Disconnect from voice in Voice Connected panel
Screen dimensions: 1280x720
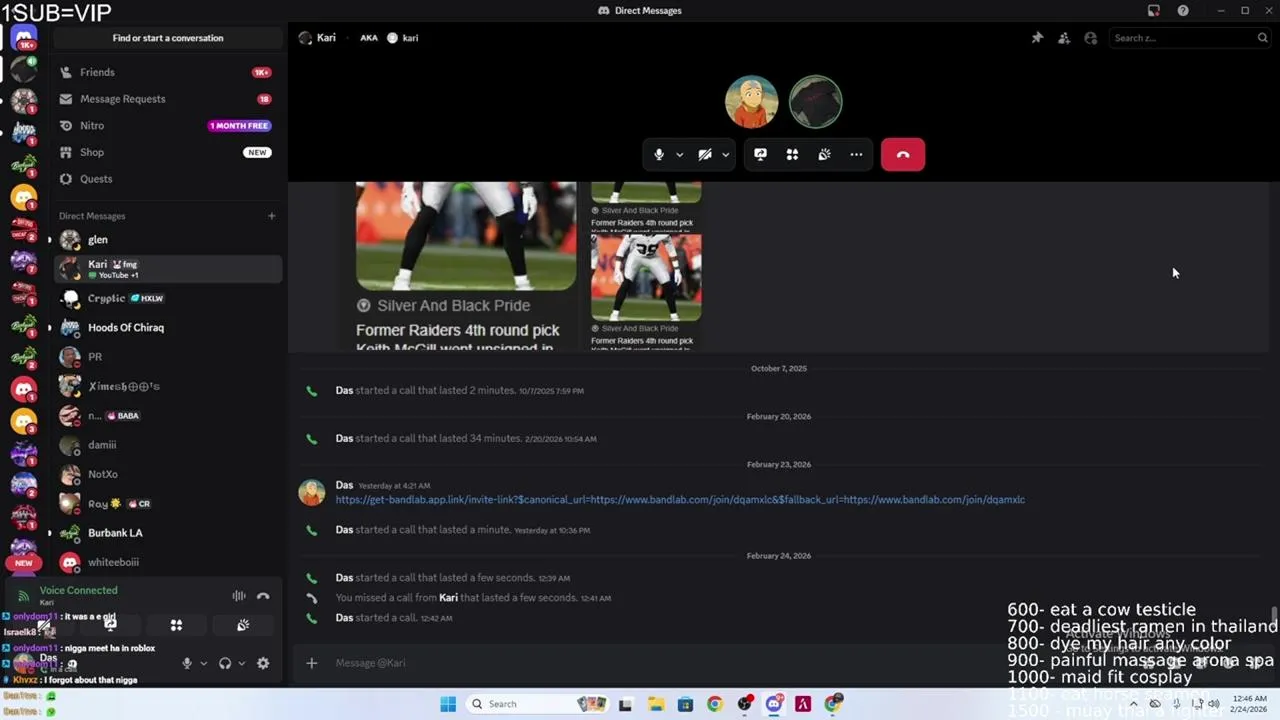[263, 596]
